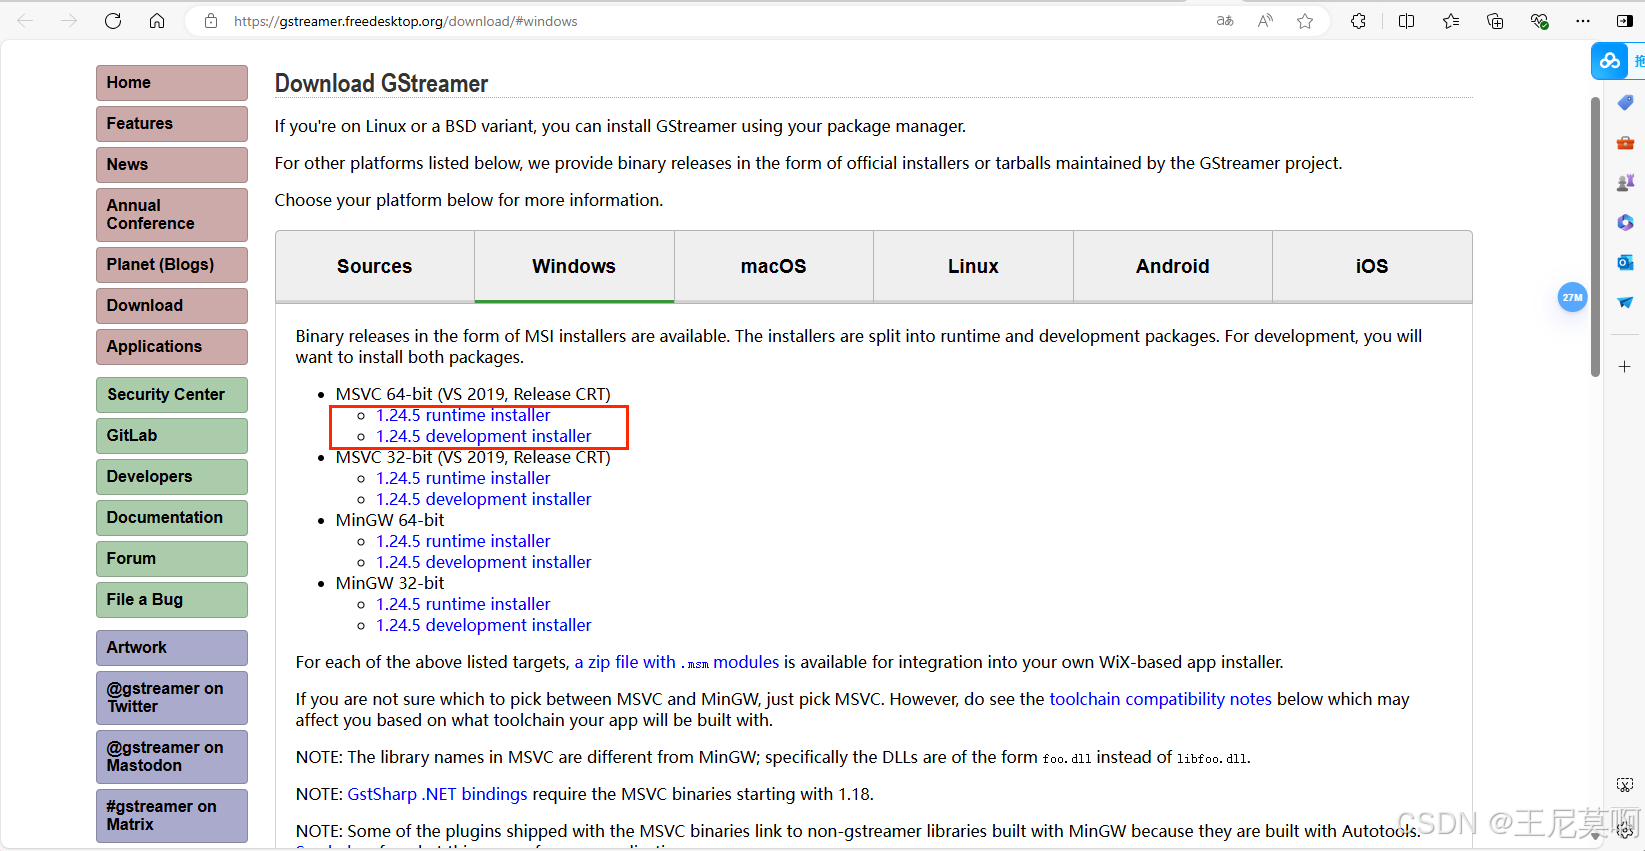Open the toolchain compatibility notes link
This screenshot has width=1645, height=851.
(1160, 699)
